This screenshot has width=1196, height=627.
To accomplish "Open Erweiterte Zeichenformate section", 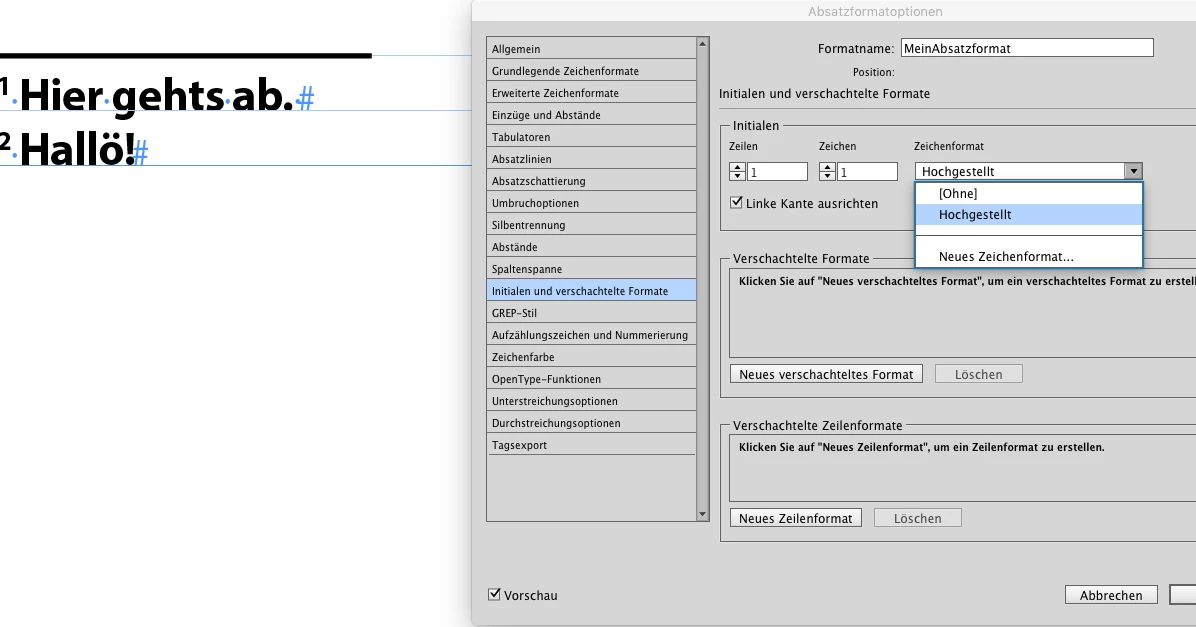I will (591, 93).
